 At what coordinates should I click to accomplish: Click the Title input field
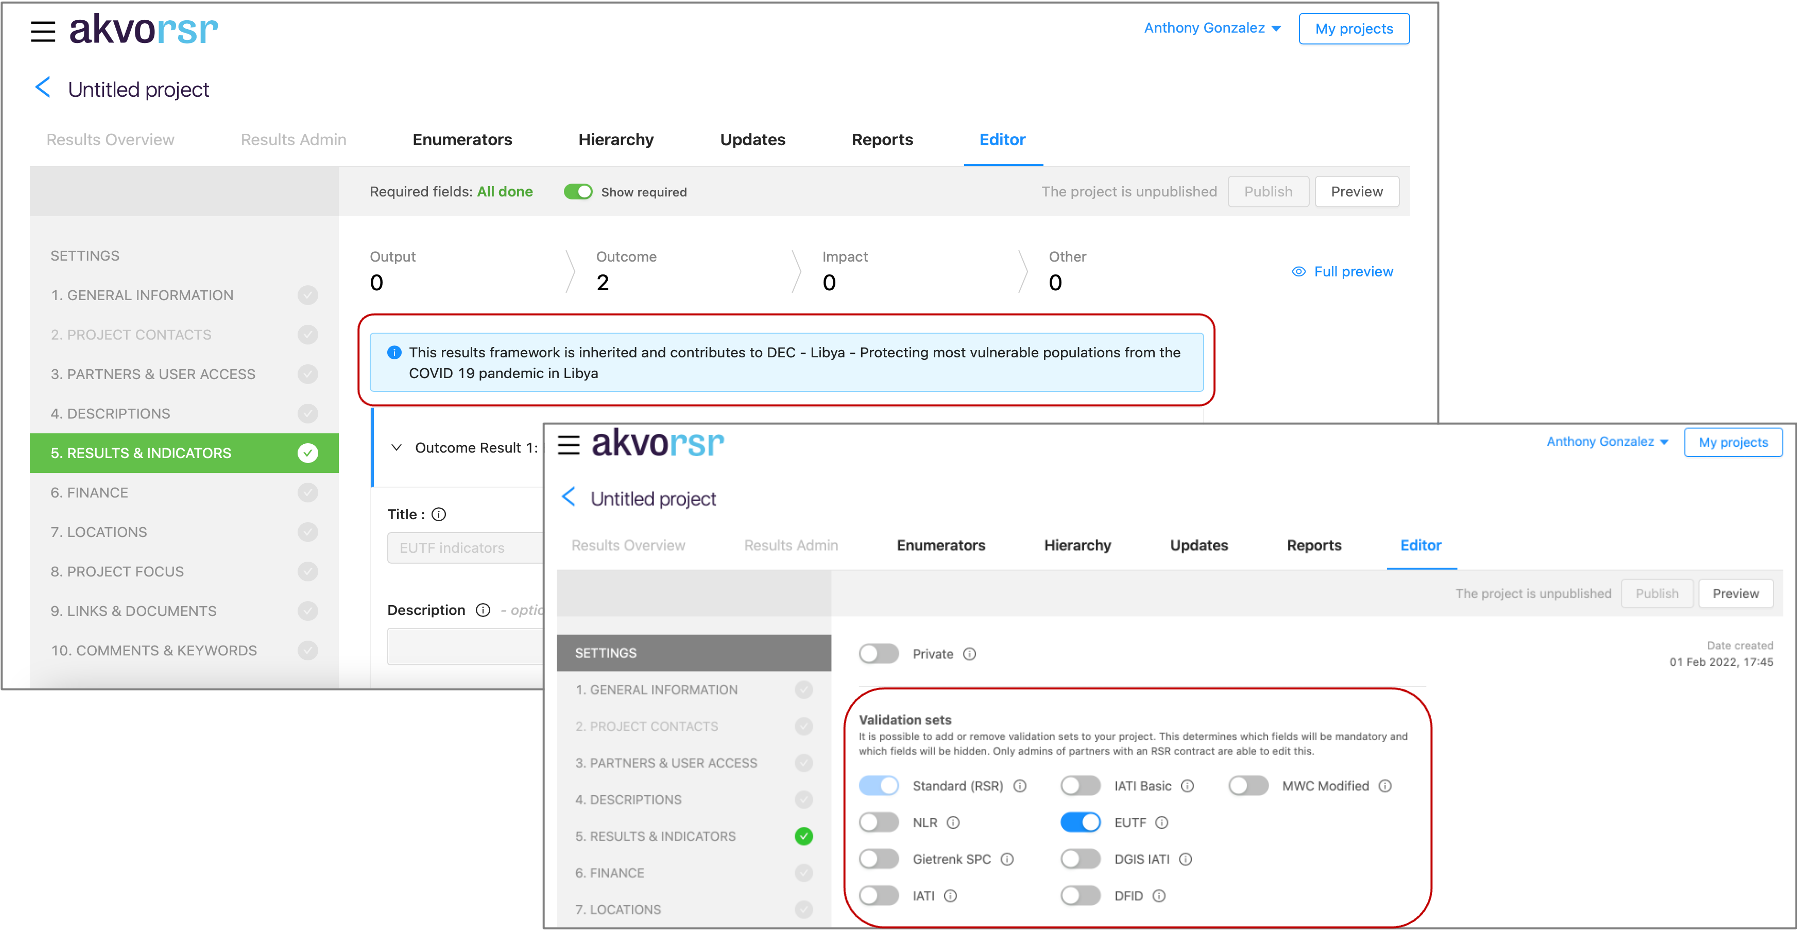point(465,548)
